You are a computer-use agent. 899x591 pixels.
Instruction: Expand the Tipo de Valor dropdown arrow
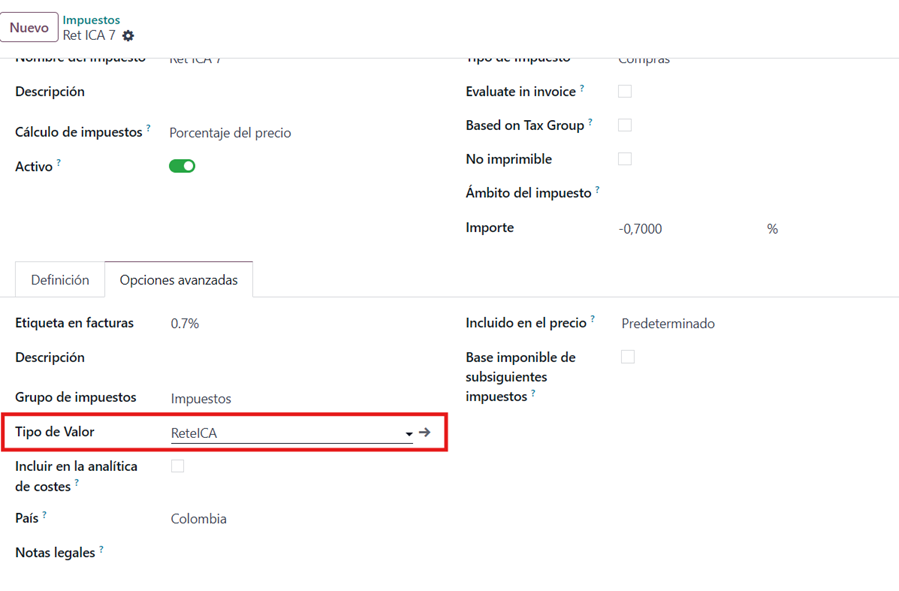click(x=409, y=434)
